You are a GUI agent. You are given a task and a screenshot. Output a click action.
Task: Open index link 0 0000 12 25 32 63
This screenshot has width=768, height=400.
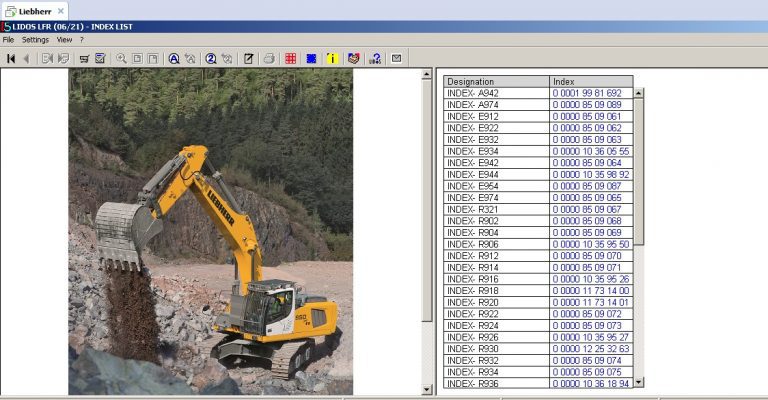(591, 349)
